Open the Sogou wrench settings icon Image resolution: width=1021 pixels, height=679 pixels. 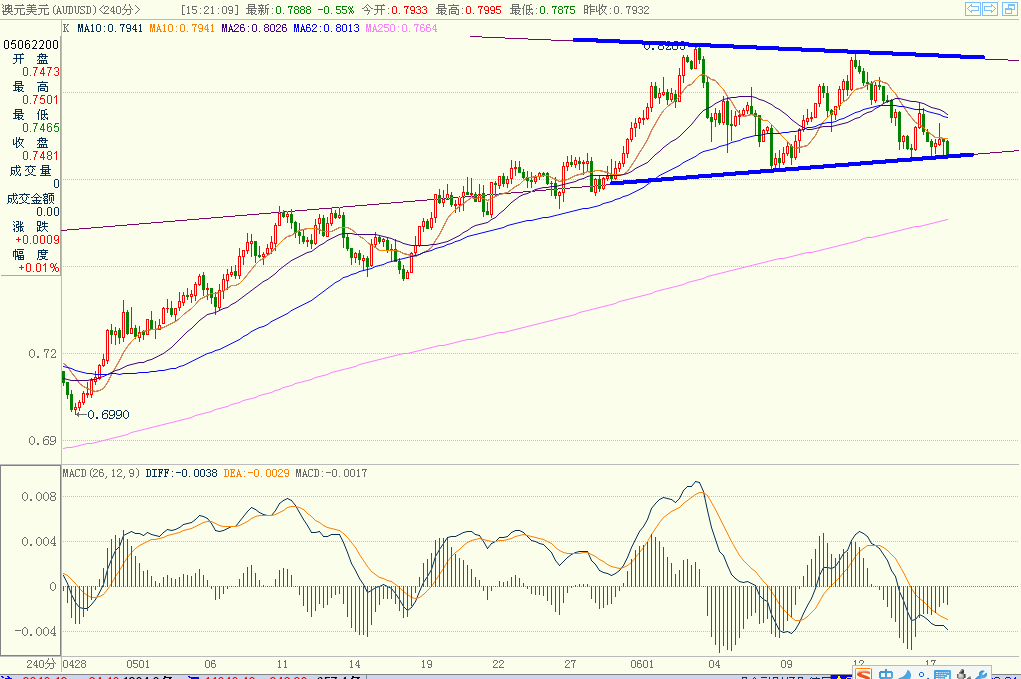[981, 674]
